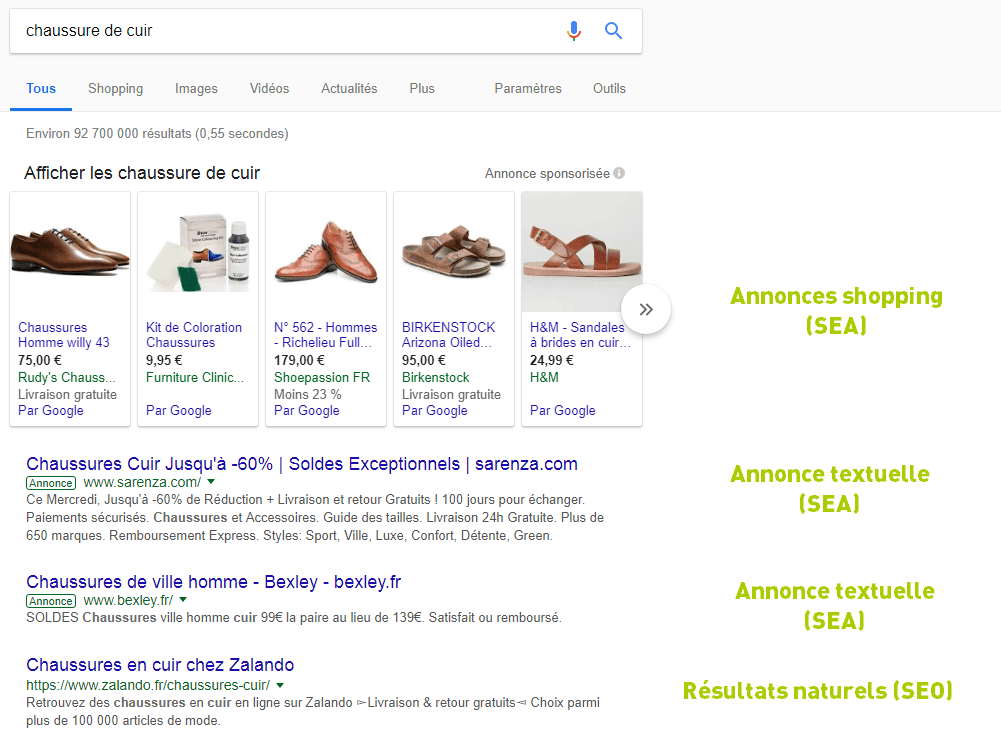
Task: Open Chaussures Homme willy 43 product link
Action: pyautogui.click(x=64, y=335)
